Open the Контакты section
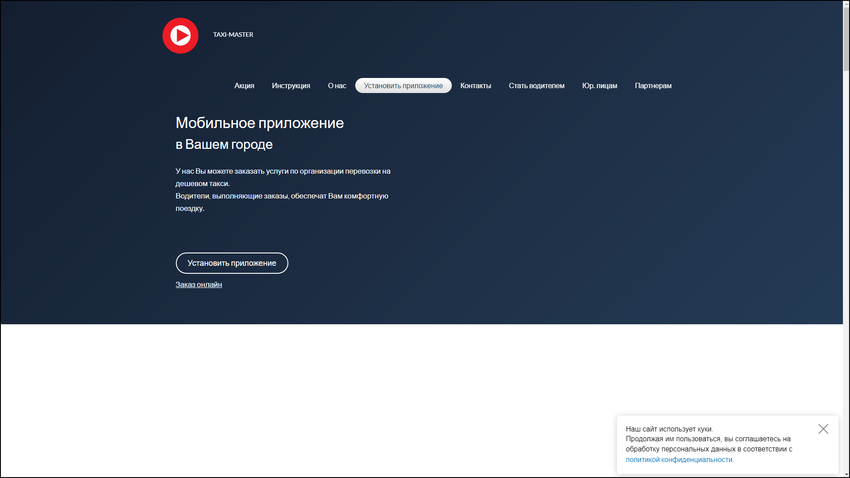Screen dimensions: 850x478 pos(475,86)
